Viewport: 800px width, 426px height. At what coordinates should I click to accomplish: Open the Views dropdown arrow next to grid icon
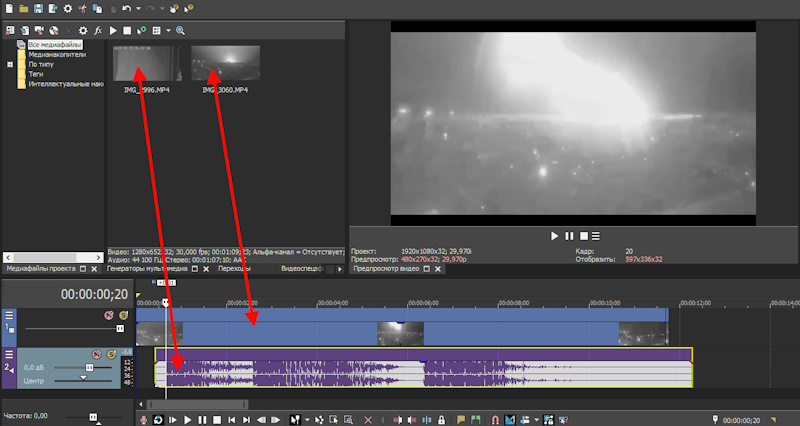168,31
